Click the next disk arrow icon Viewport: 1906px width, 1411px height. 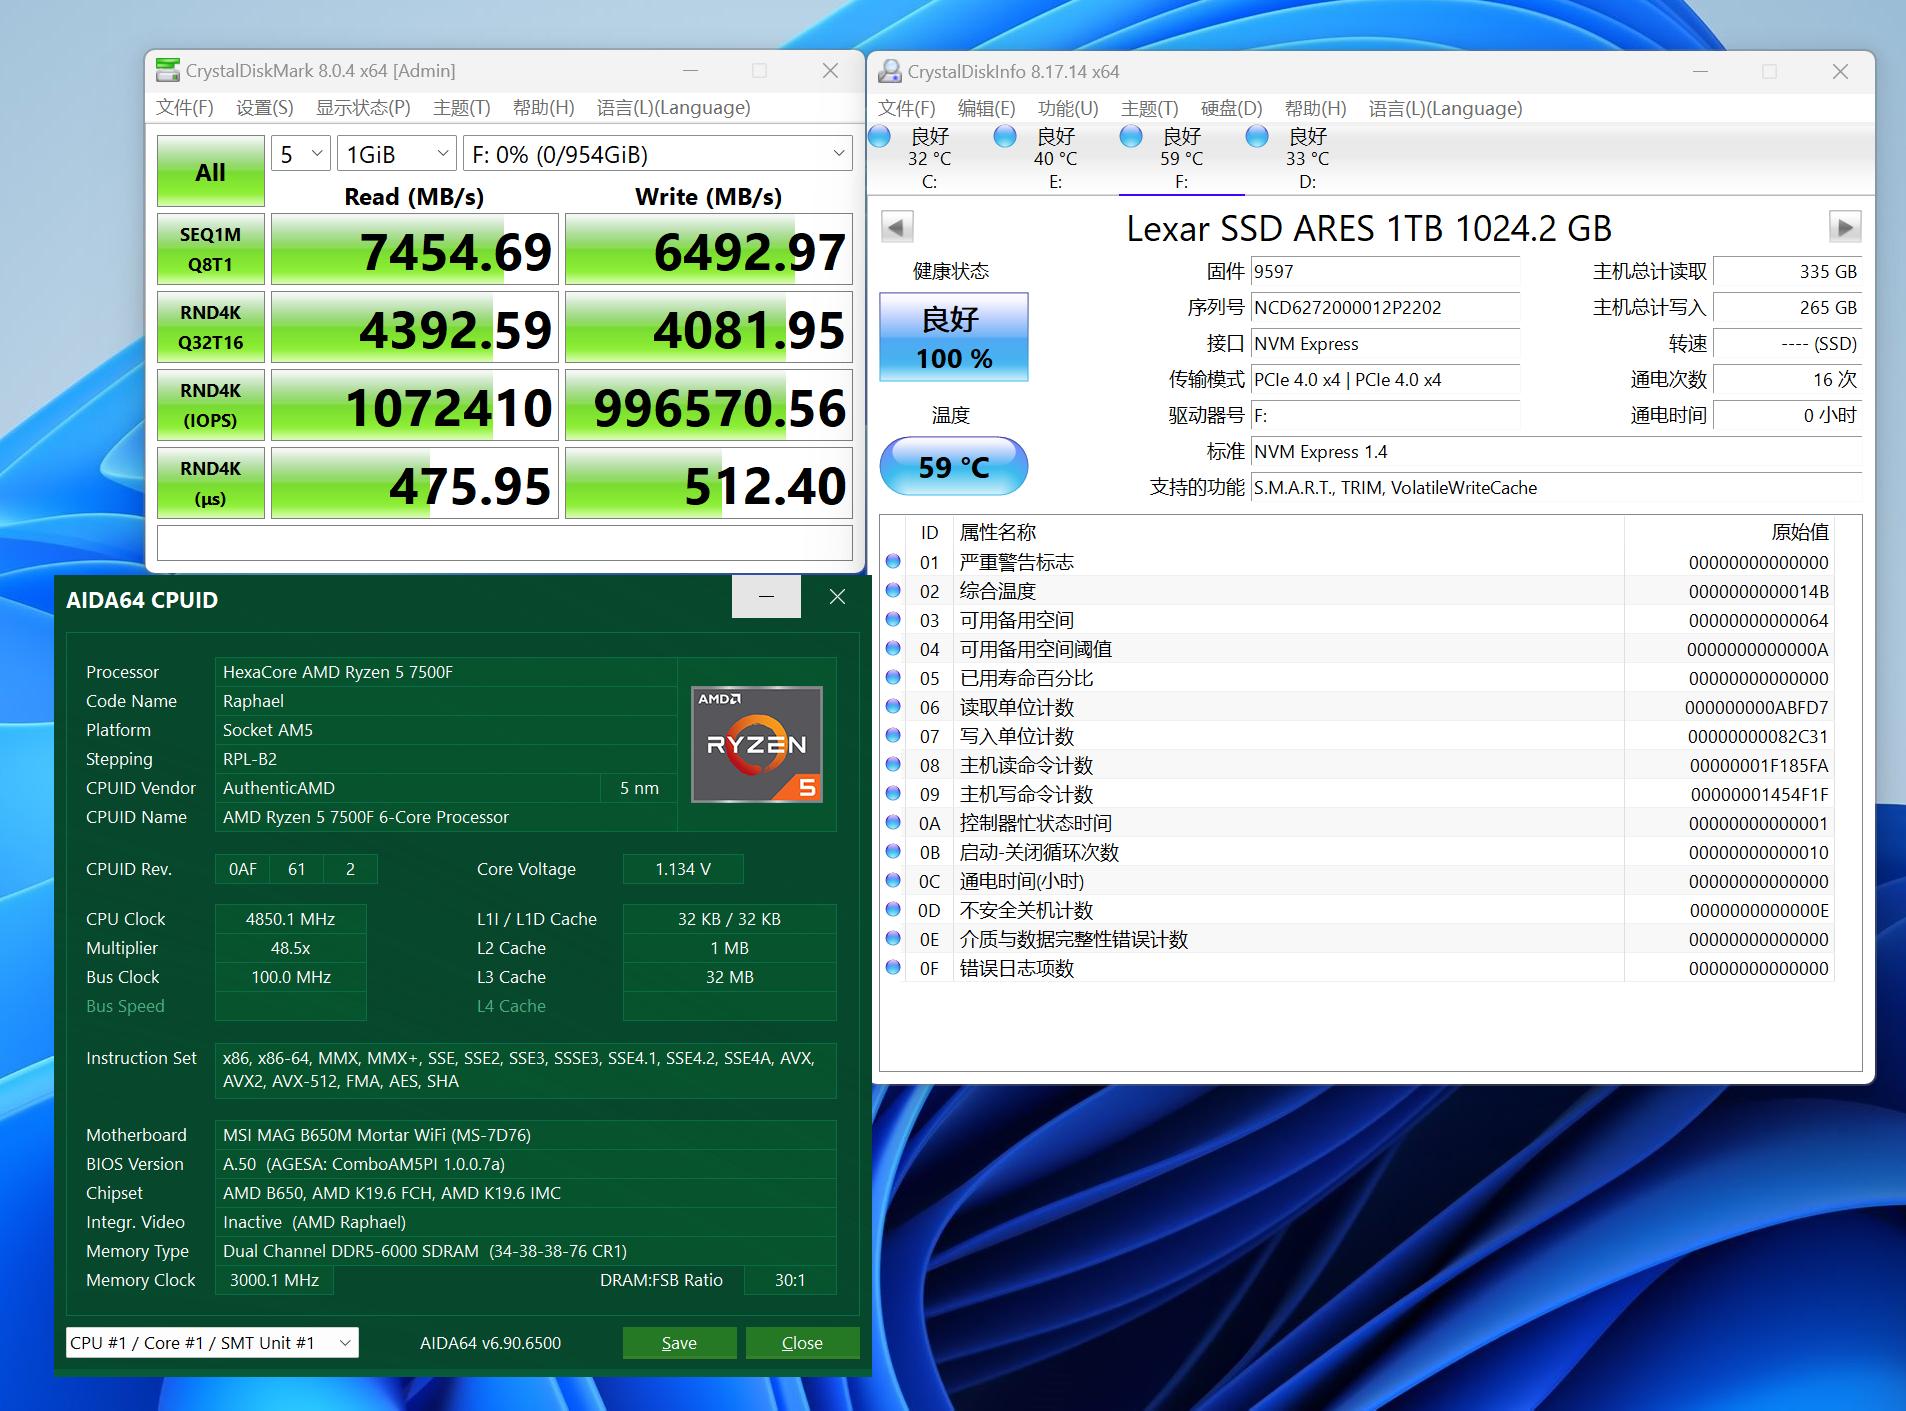(1844, 227)
